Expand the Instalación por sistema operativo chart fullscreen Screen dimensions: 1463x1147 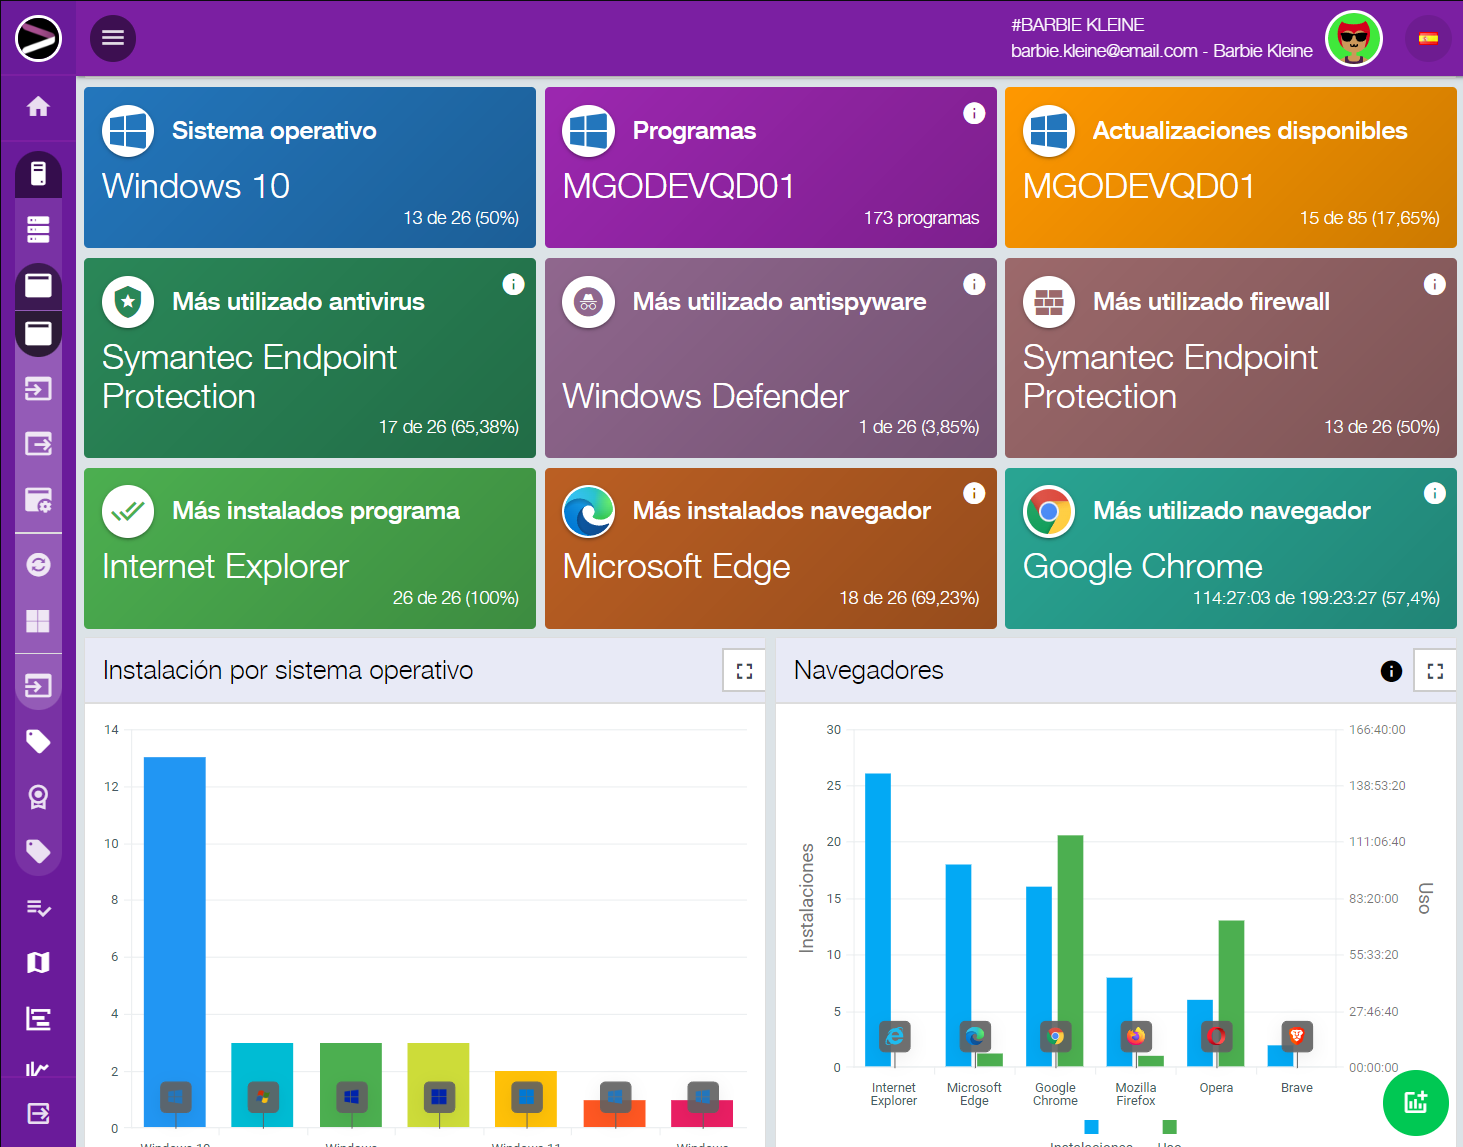pos(744,671)
